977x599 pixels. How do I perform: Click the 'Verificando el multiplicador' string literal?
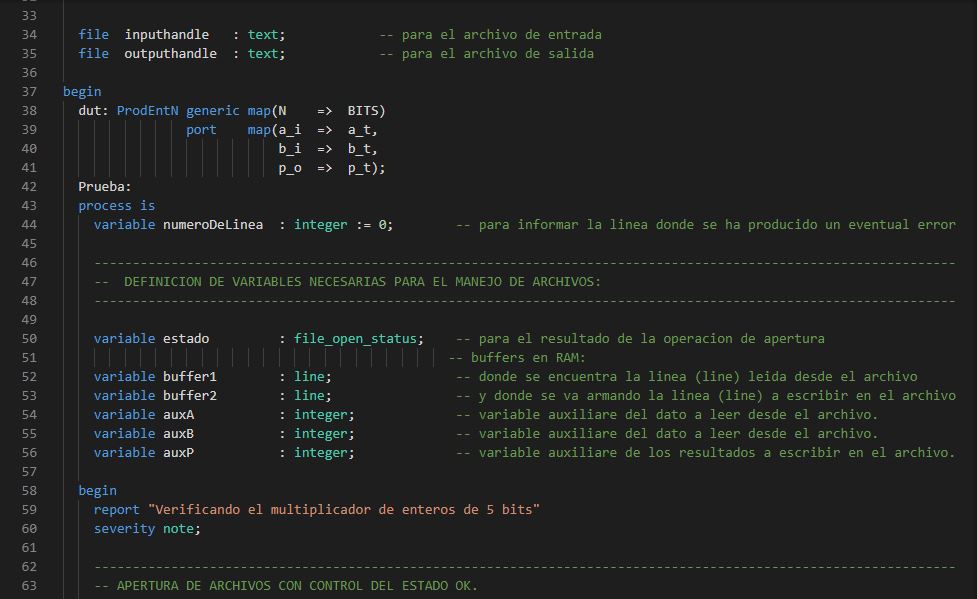343,510
